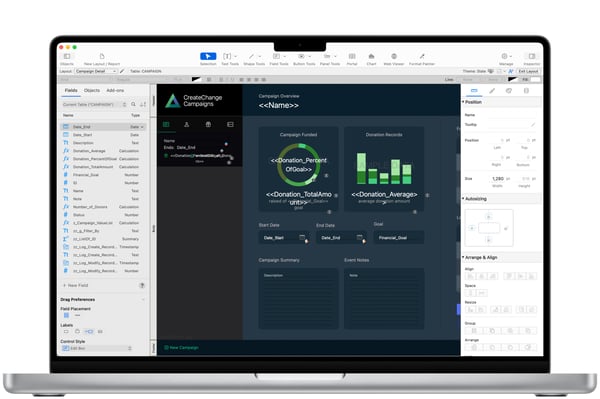The image size is (600, 399).
Task: Toggle the Inspector pane toolbar icon
Action: [x=532, y=56]
